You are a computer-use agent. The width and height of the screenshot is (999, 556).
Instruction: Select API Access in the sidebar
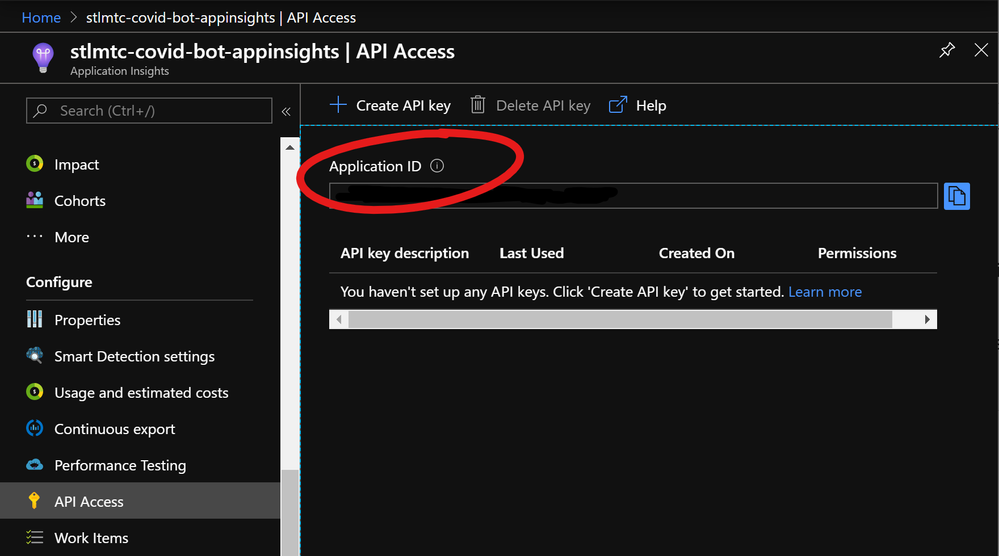140,501
